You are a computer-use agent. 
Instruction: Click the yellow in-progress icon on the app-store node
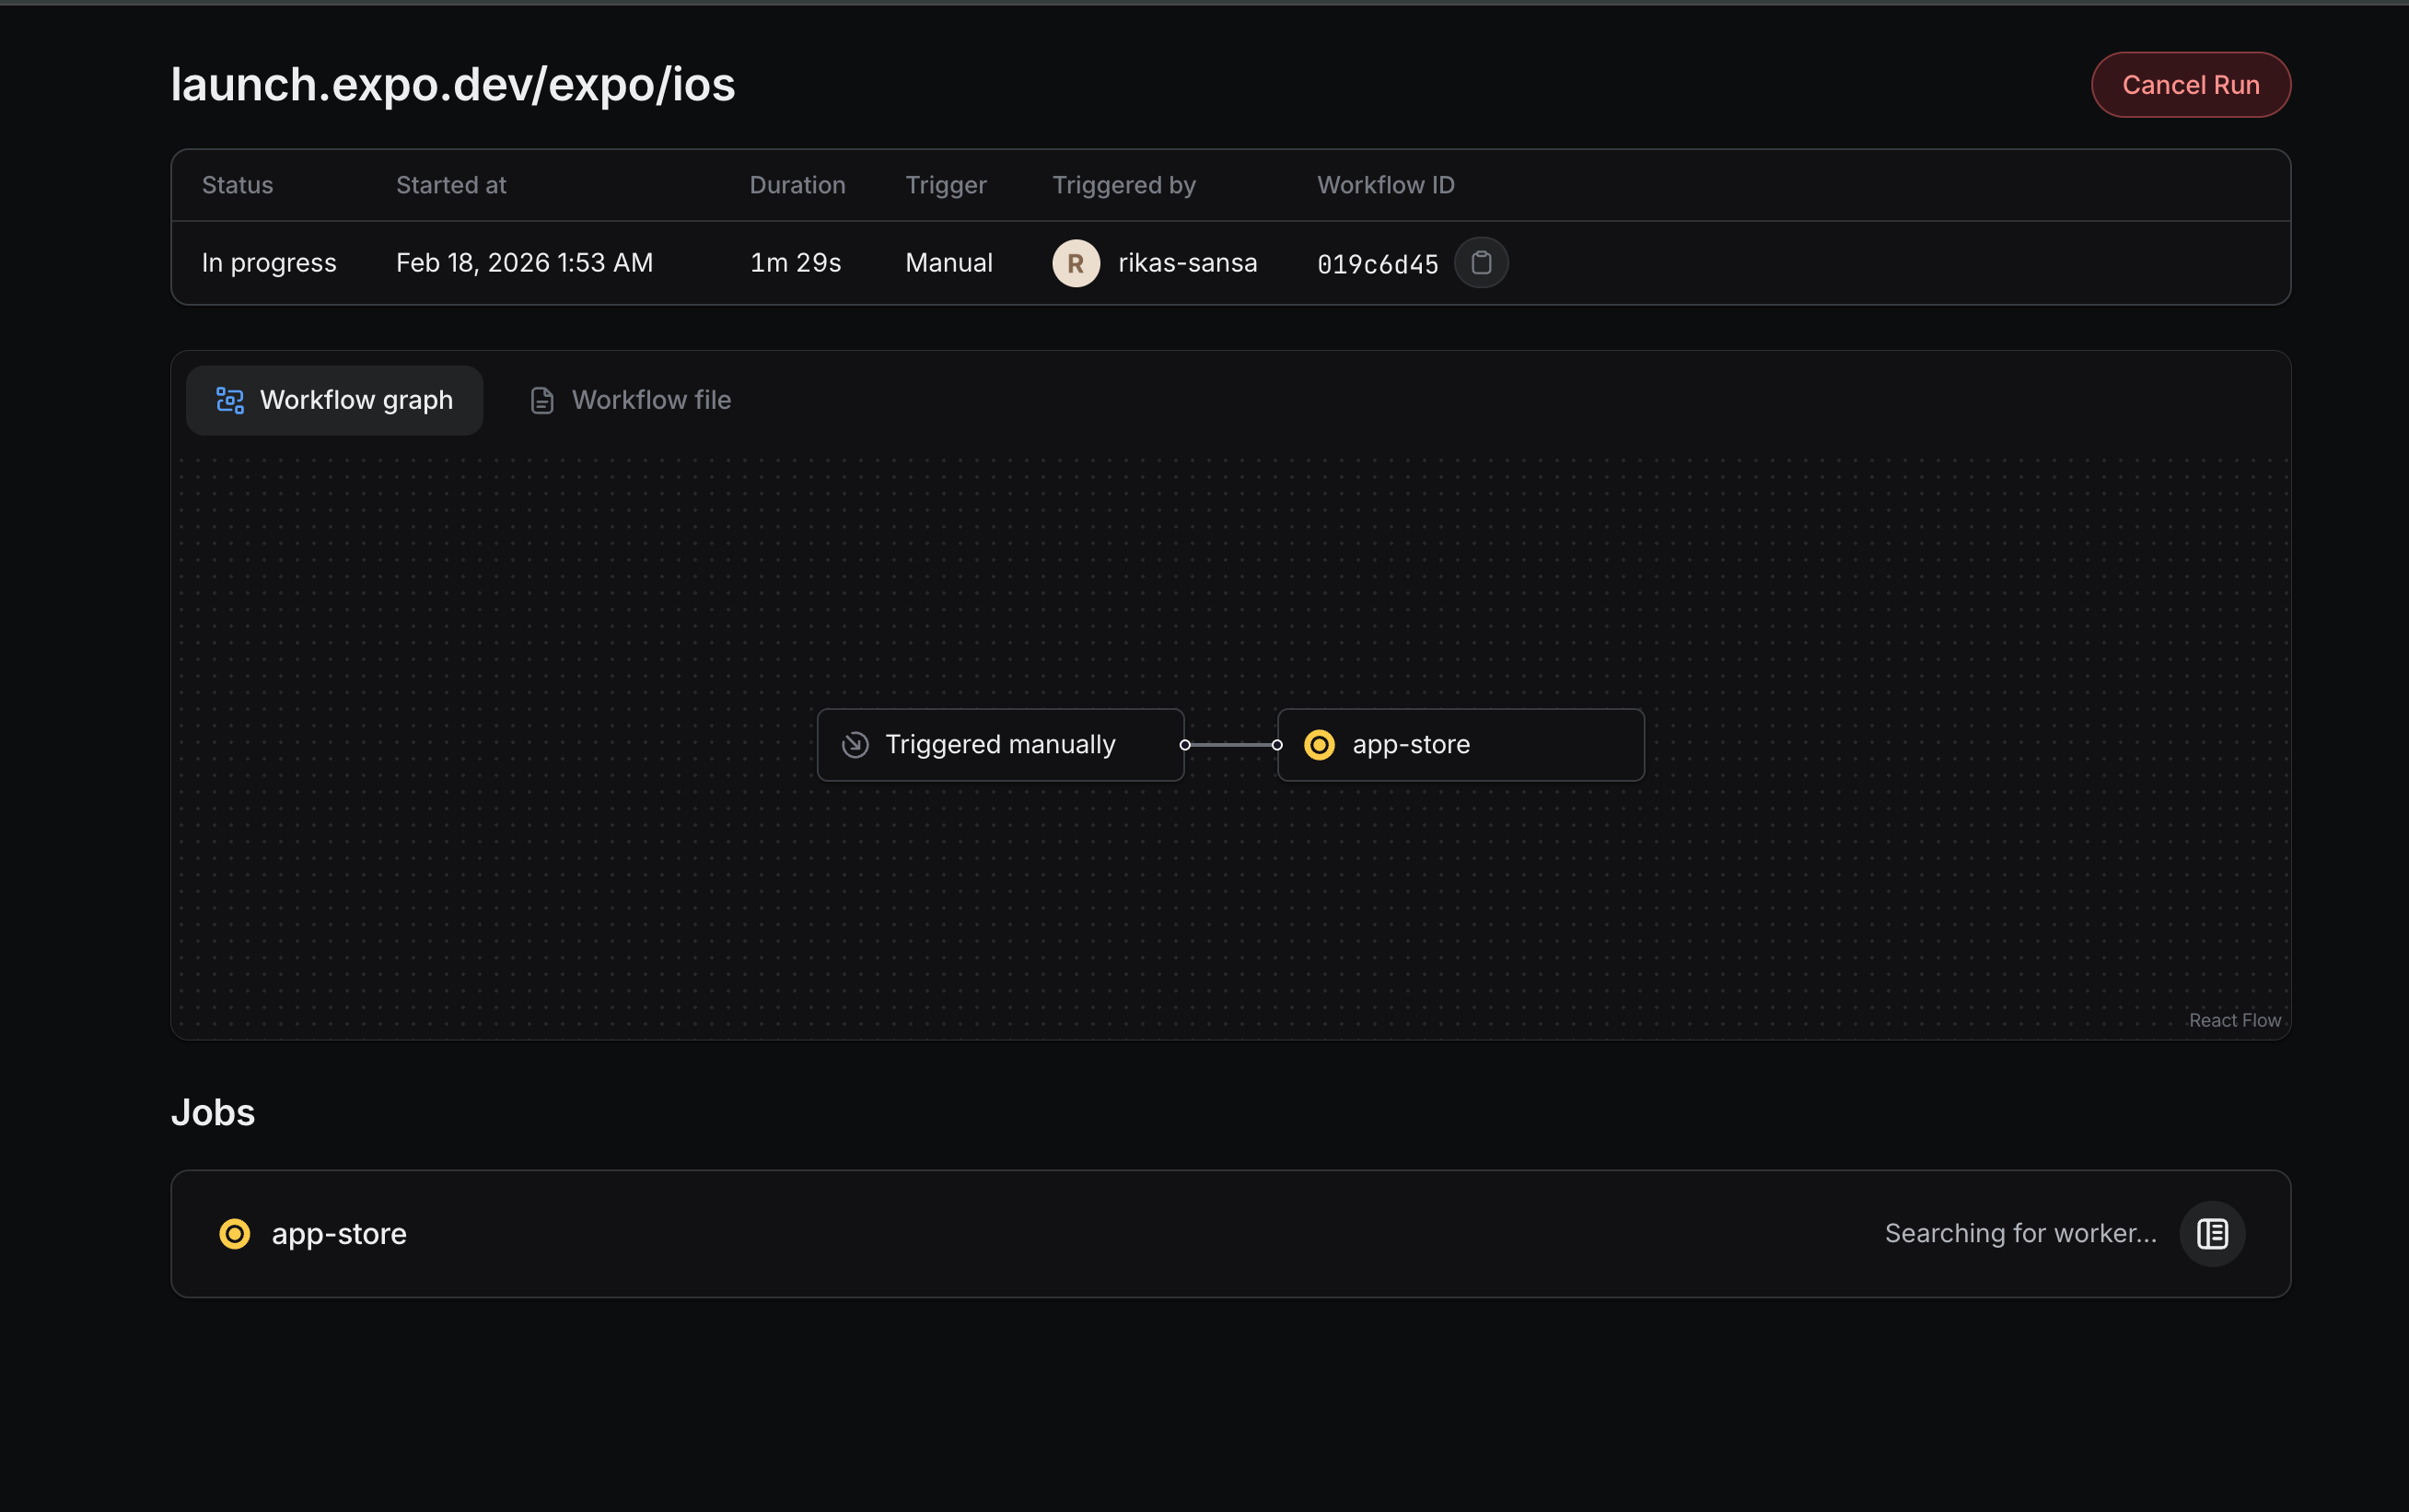pyautogui.click(x=1318, y=744)
